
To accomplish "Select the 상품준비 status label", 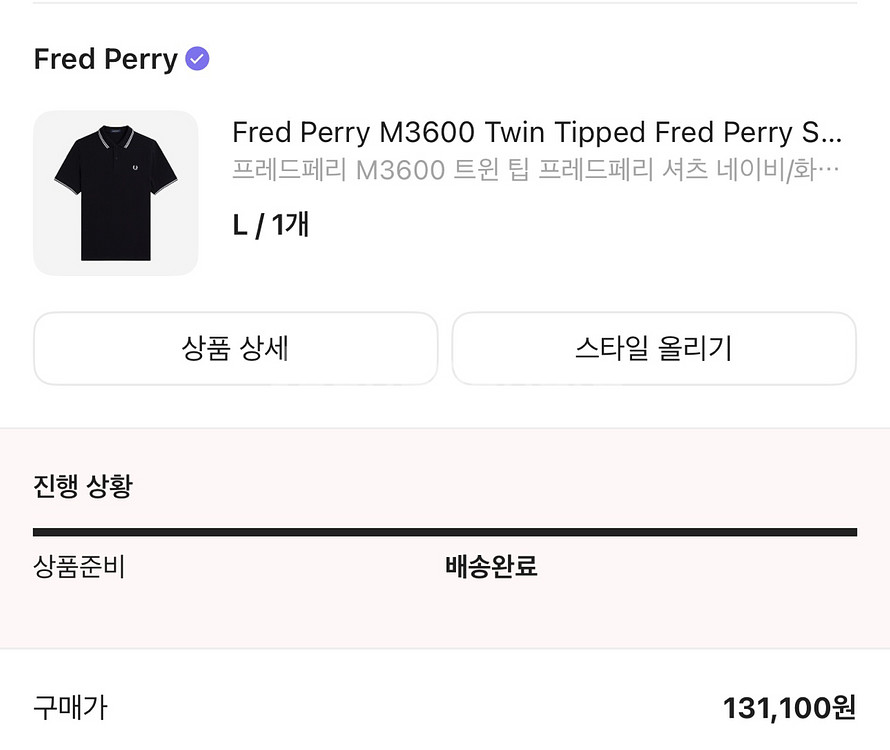I will pyautogui.click(x=80, y=566).
